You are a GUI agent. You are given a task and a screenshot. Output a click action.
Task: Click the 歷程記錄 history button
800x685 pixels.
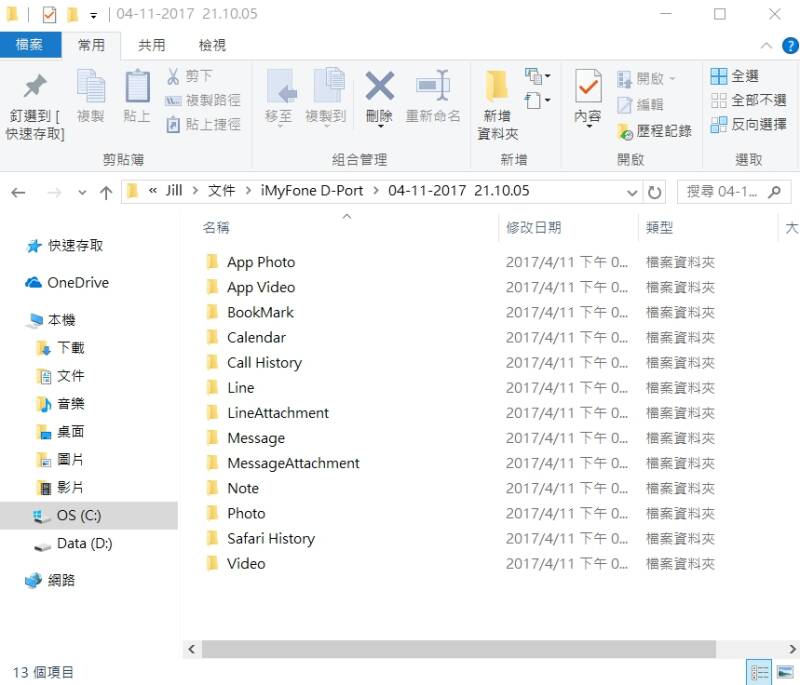click(x=654, y=131)
